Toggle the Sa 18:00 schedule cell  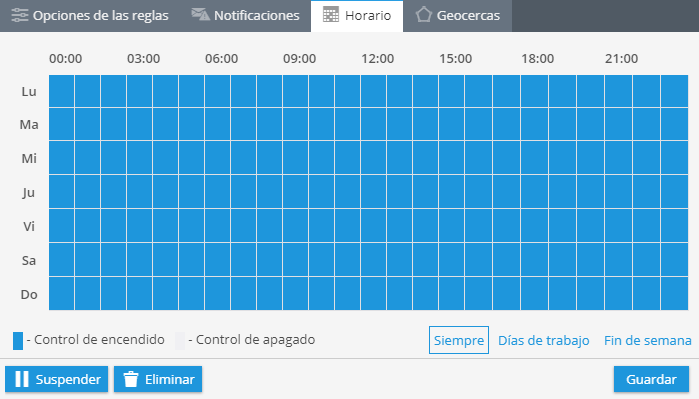tap(535, 259)
